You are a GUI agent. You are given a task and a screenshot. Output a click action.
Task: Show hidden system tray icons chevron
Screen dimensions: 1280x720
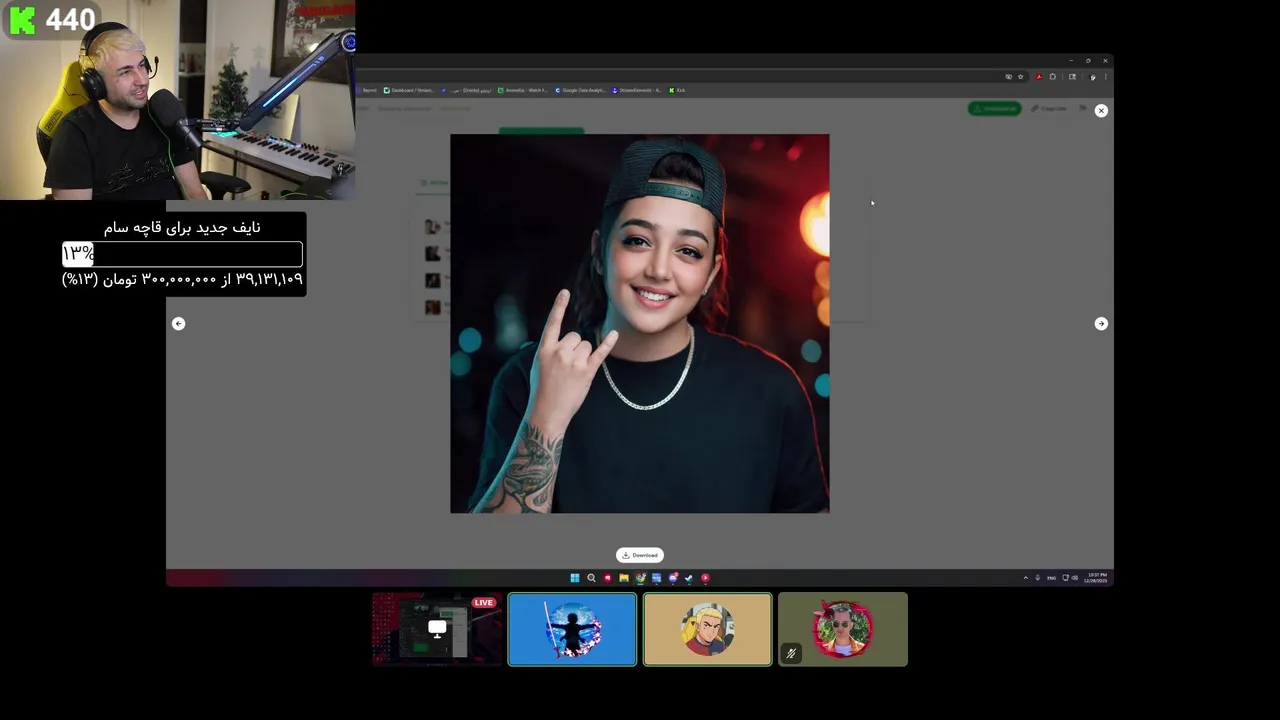pos(1026,578)
